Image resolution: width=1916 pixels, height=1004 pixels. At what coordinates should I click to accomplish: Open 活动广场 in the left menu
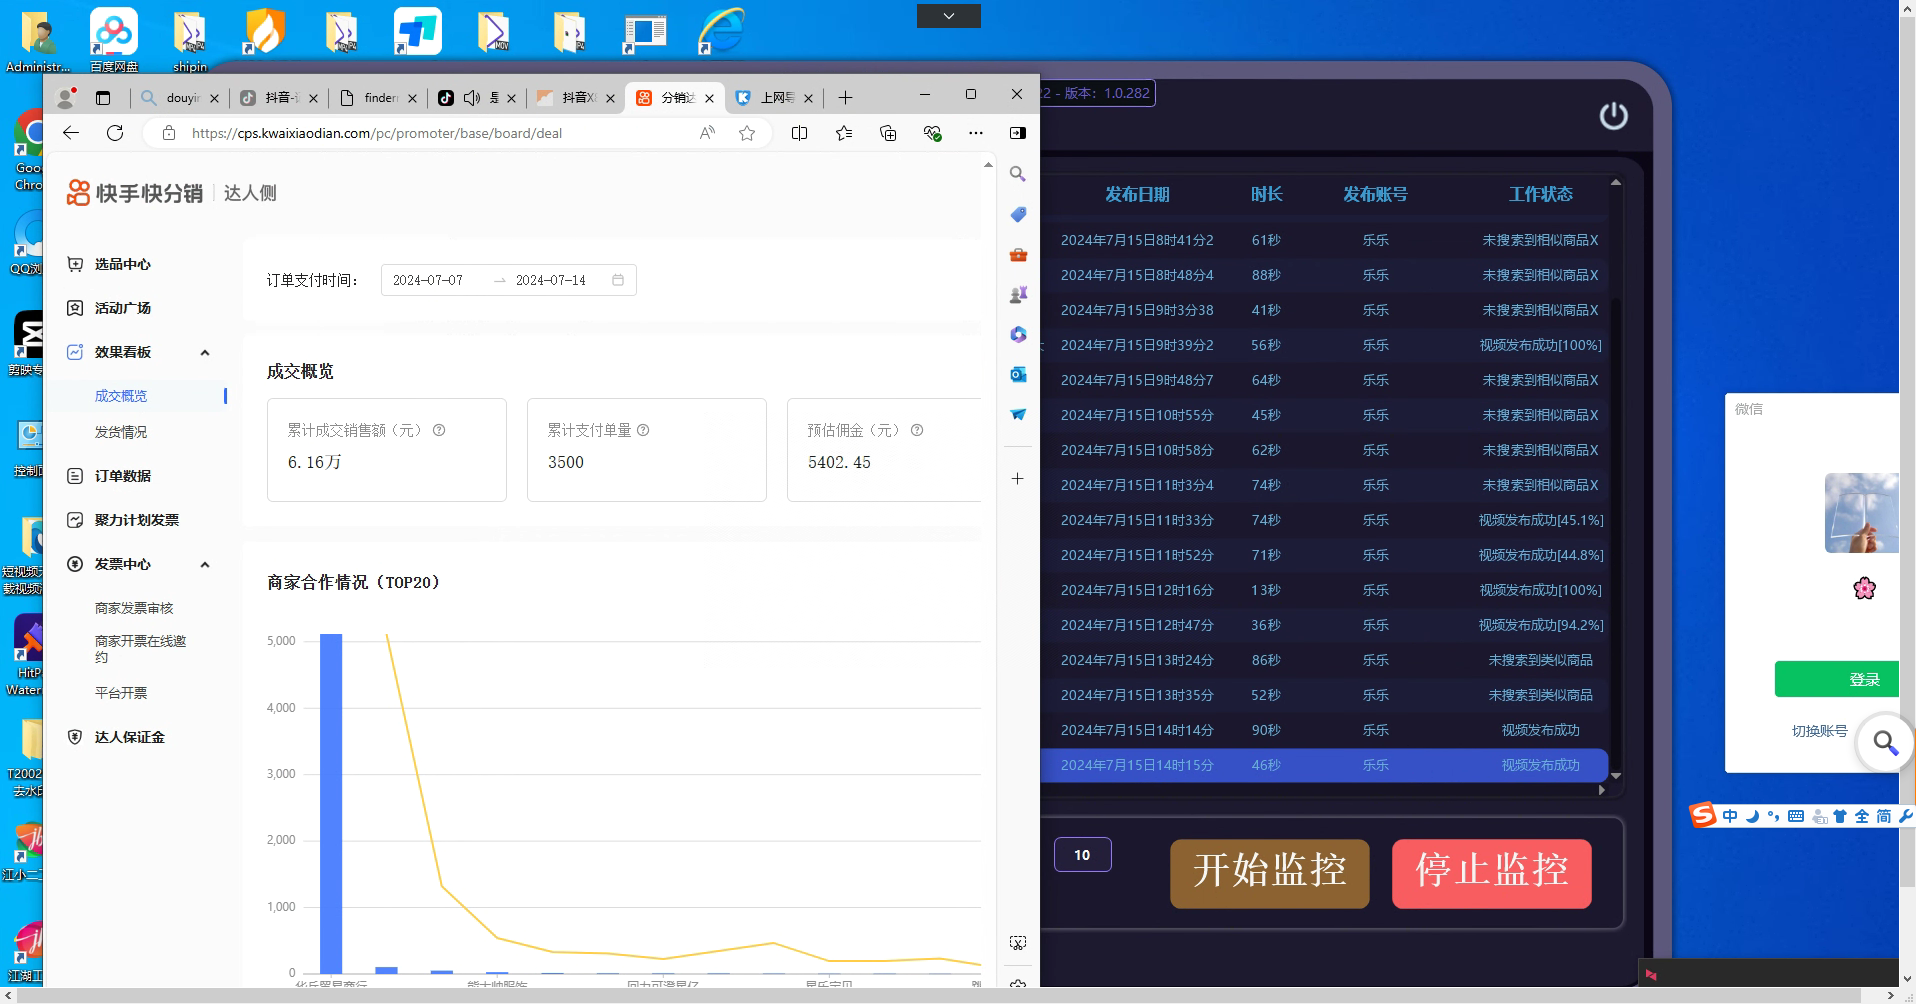tap(123, 308)
